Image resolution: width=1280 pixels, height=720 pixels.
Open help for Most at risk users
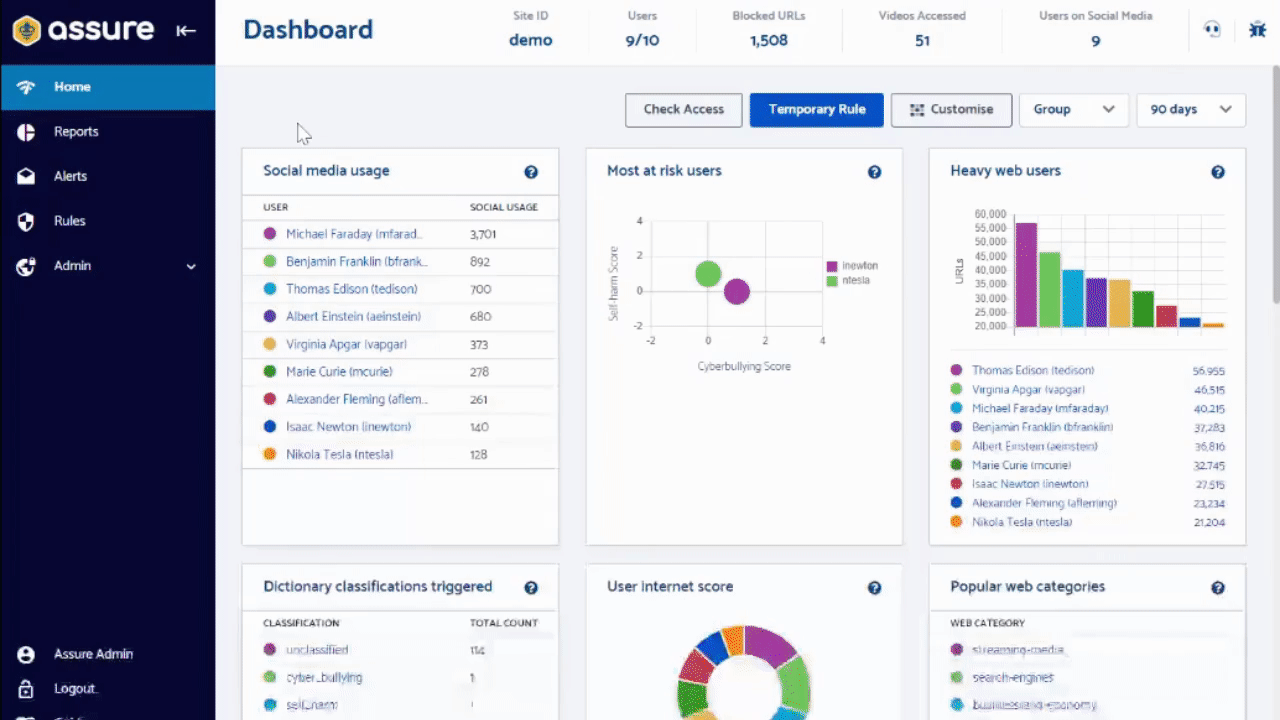tap(875, 172)
